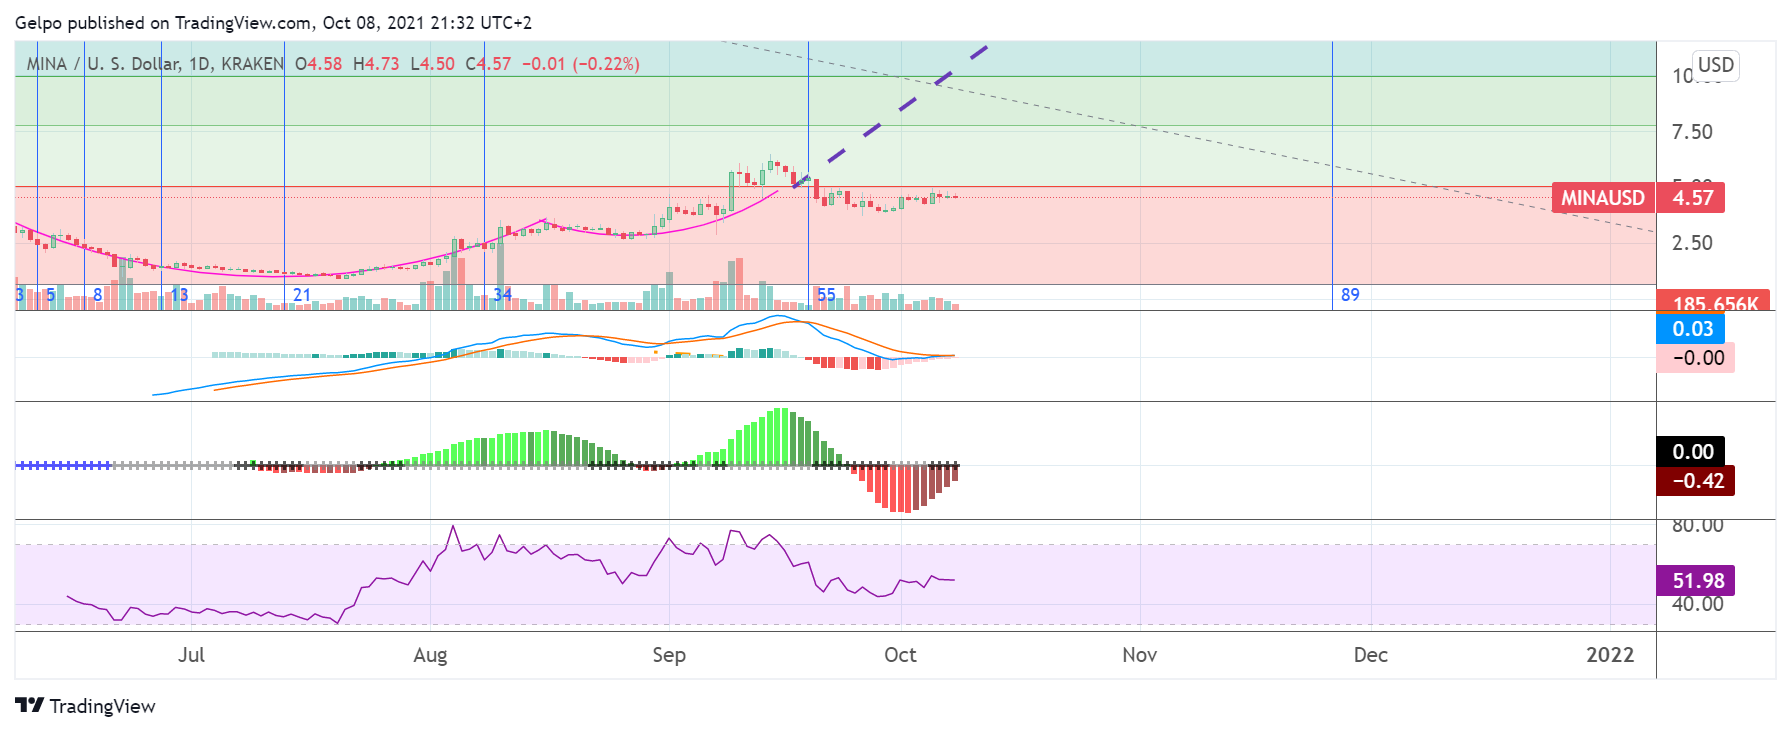
Task: Click the 2022 label on time axis
Action: [x=1610, y=655]
